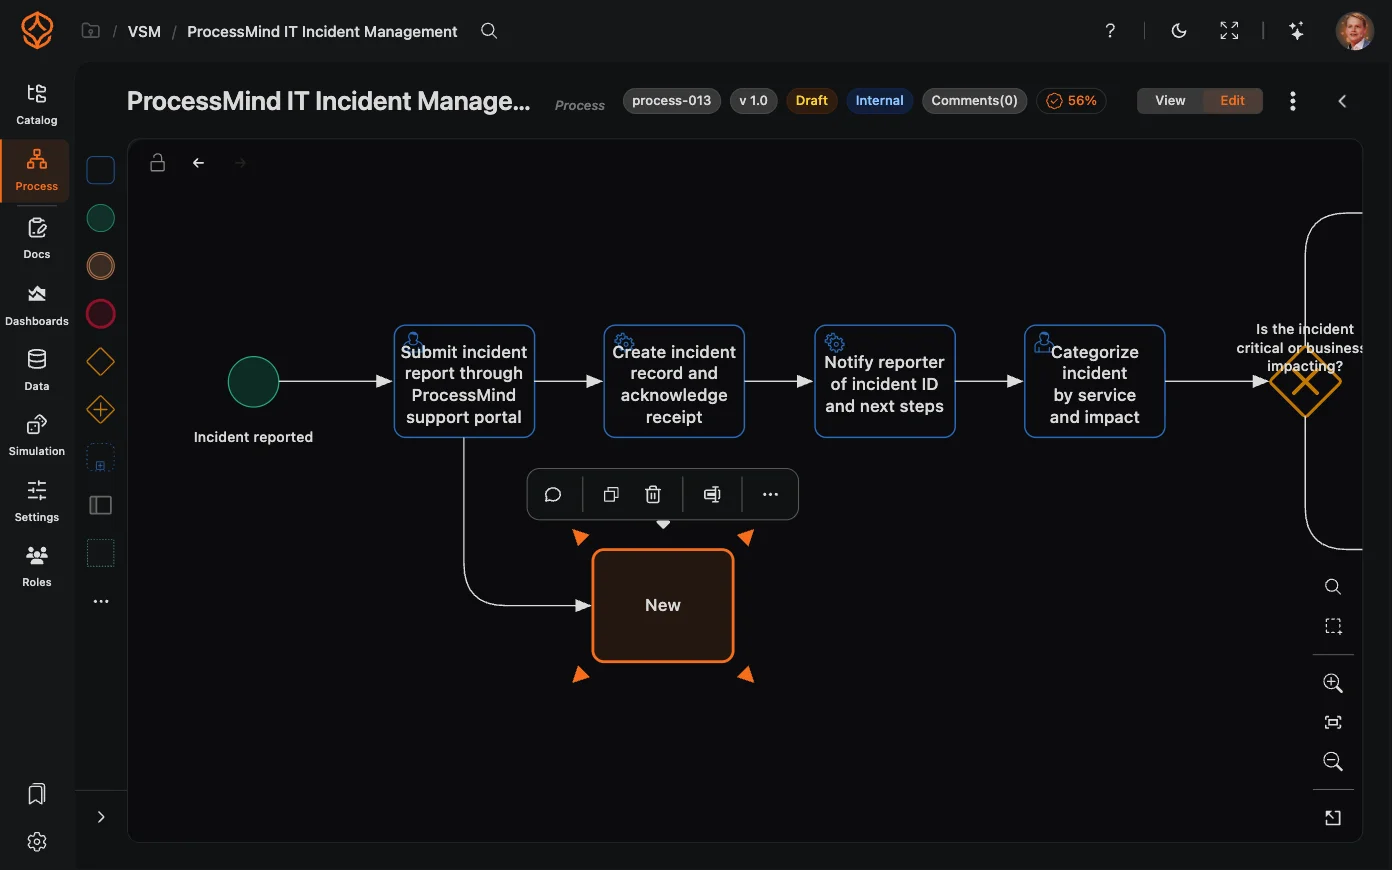
Task: Select the green start event shape
Action: 101,218
